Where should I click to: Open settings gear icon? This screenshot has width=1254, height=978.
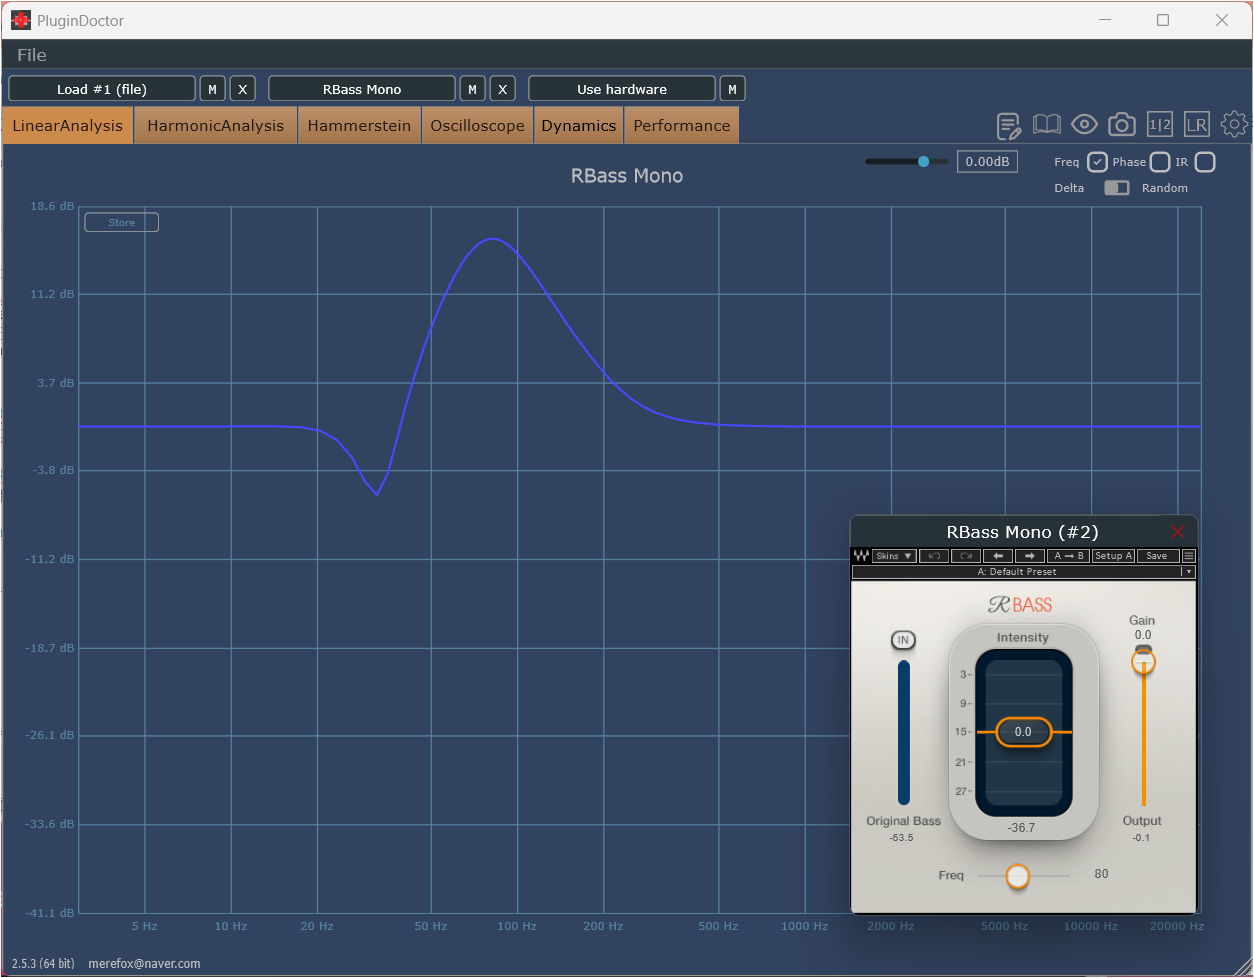coord(1234,124)
